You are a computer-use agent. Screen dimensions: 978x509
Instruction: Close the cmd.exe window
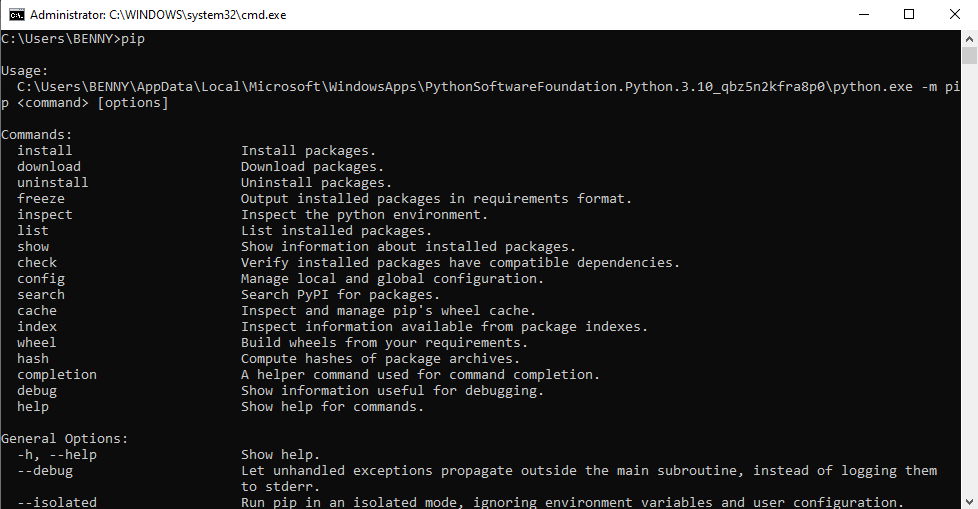tap(954, 15)
